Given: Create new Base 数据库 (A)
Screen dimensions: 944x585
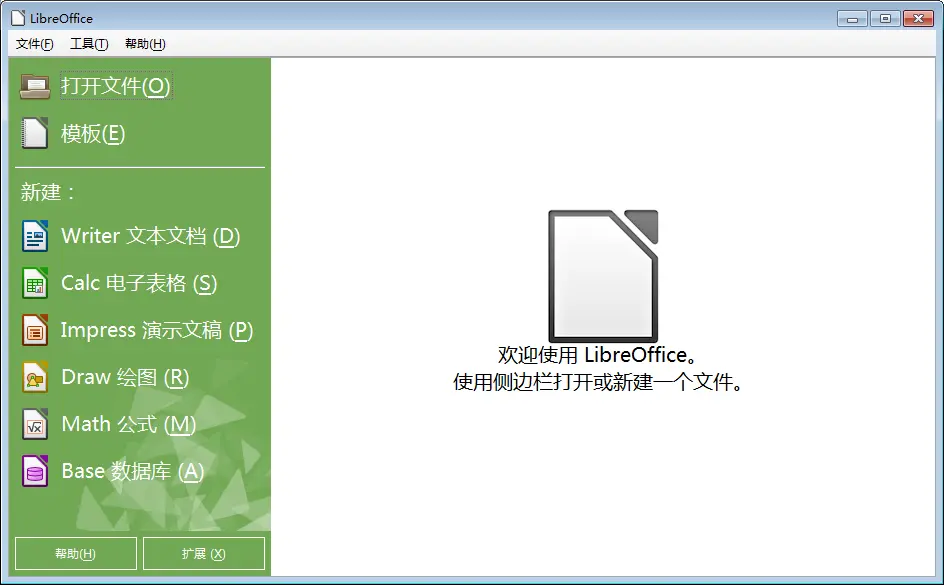Looking at the screenshot, I should [x=132, y=471].
